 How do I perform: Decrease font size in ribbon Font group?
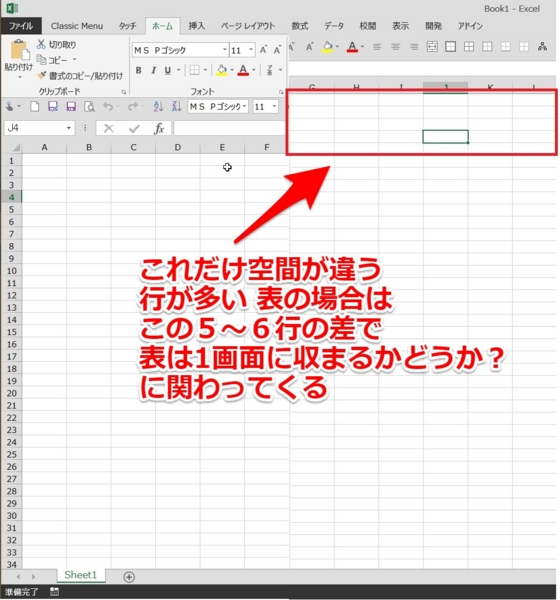tap(277, 50)
